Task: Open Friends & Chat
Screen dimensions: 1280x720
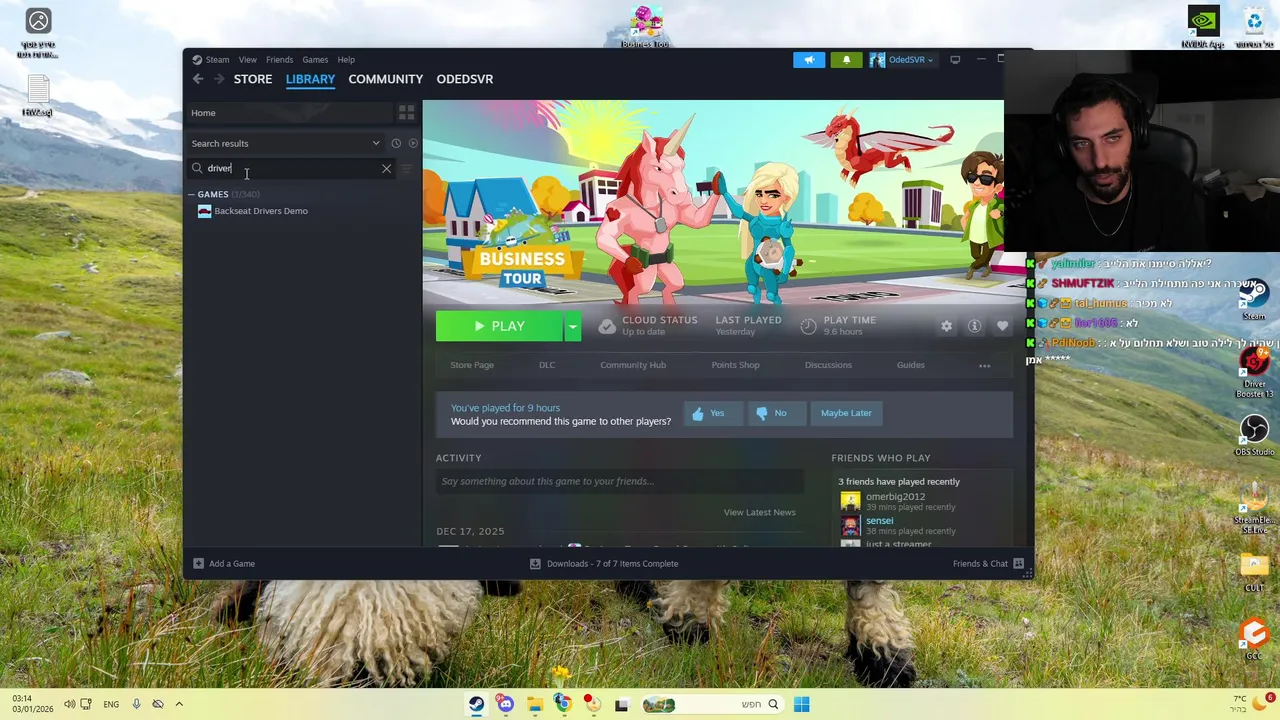Action: 988,564
